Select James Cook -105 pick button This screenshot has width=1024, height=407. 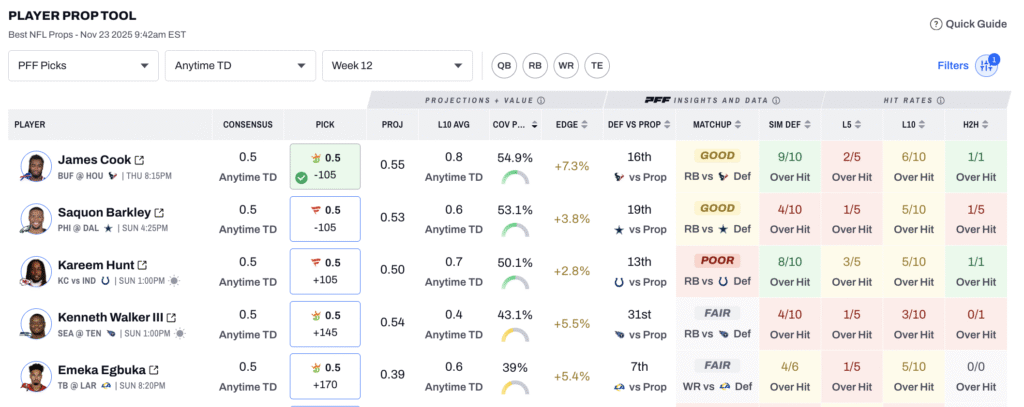[x=325, y=167]
